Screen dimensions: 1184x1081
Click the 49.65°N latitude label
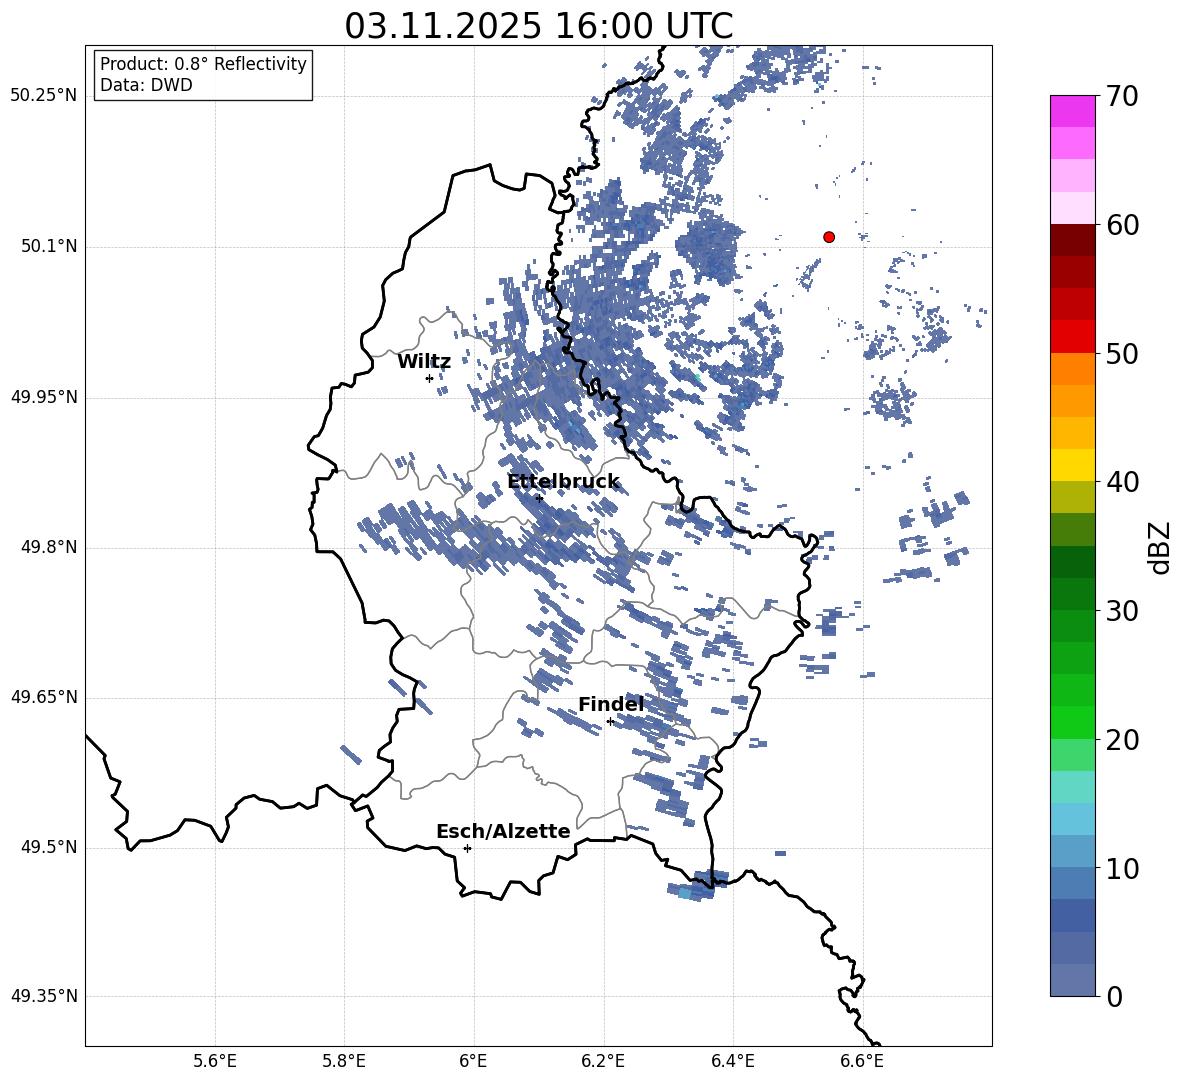[x=44, y=697]
